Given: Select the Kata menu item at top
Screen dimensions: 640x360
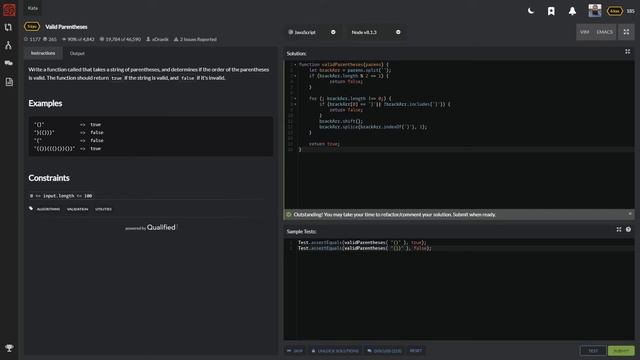Looking at the screenshot, I should [x=33, y=8].
